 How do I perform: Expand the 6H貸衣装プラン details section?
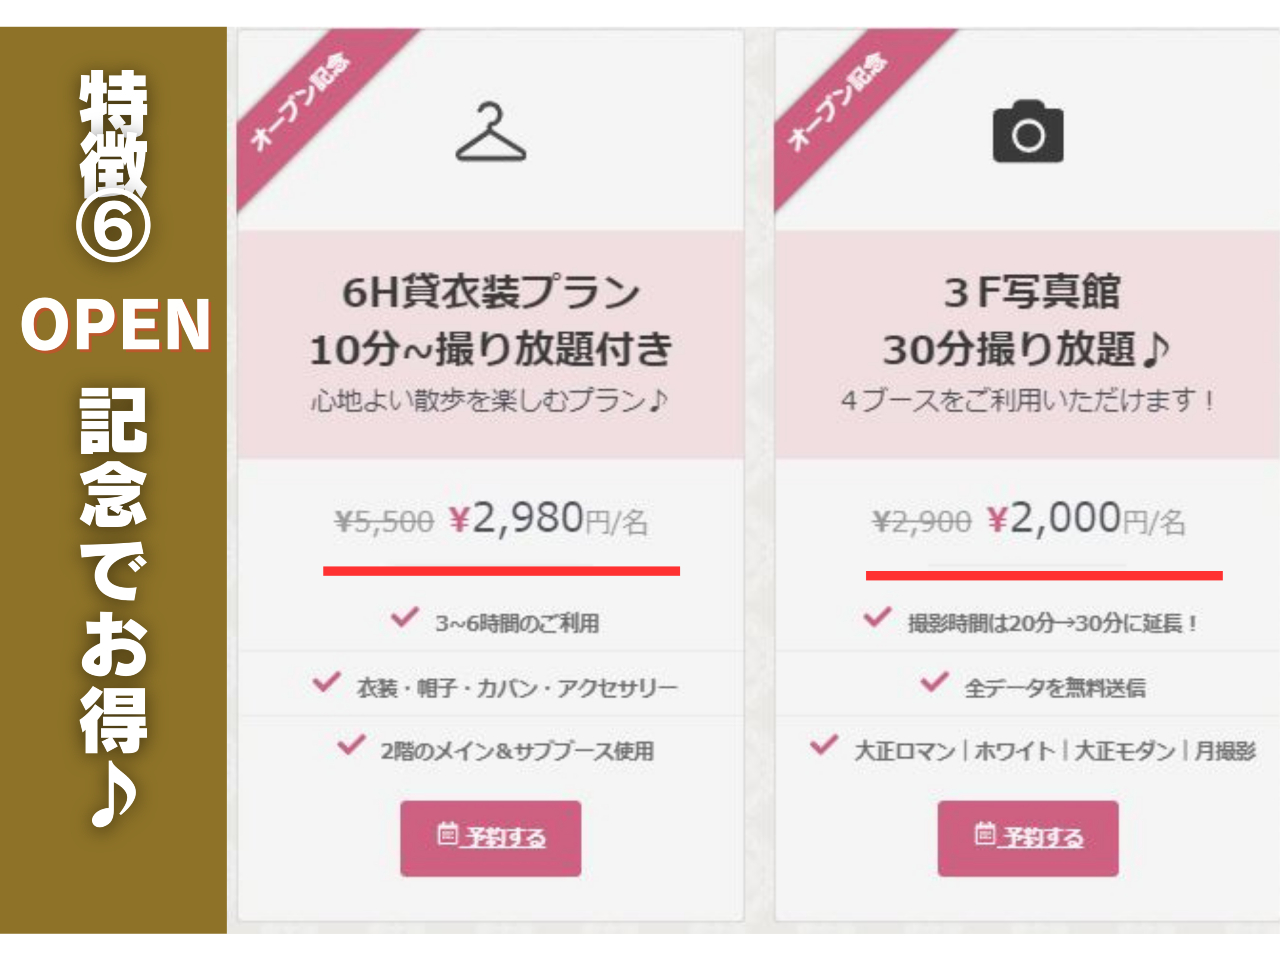click(490, 291)
